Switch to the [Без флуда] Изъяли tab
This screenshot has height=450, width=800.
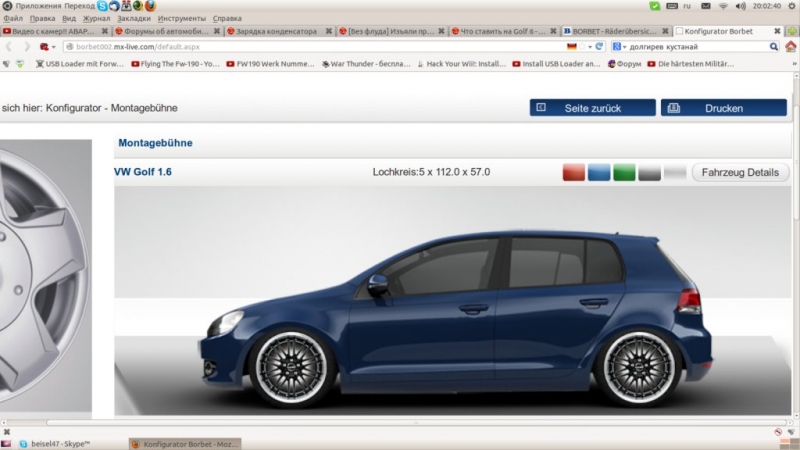coord(392,31)
